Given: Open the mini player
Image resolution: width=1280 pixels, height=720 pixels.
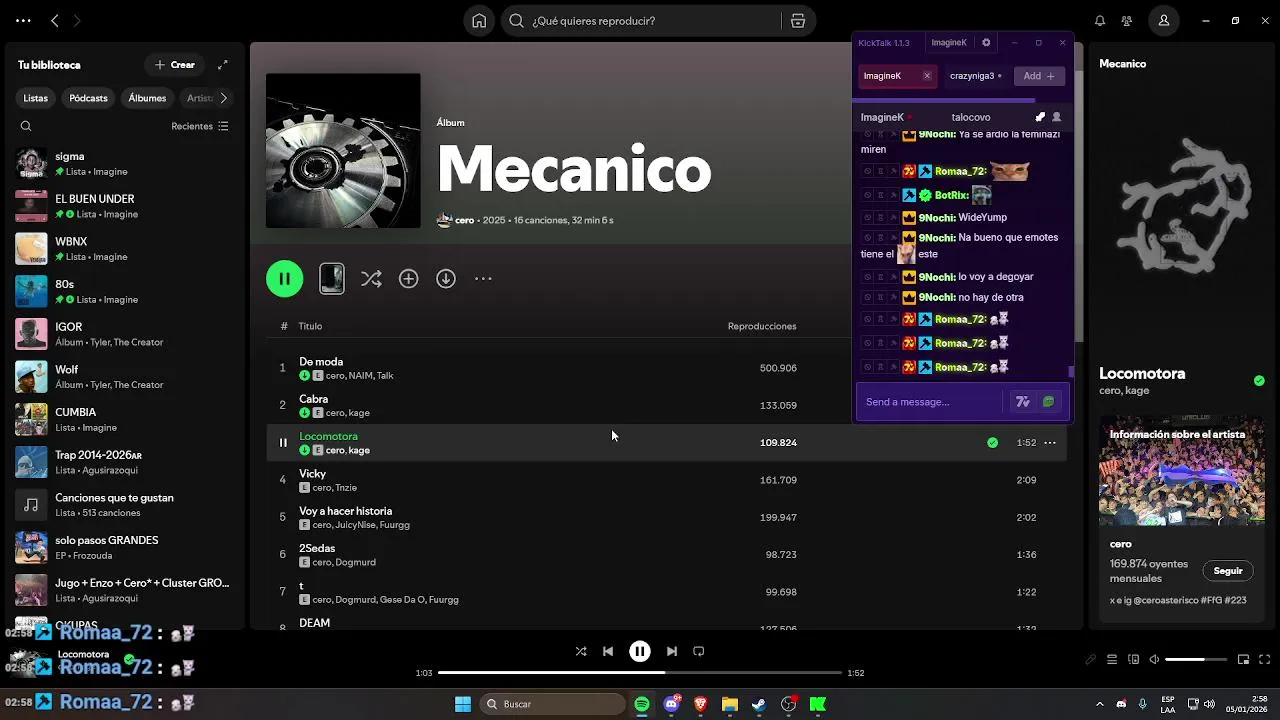Looking at the screenshot, I should 1243,660.
